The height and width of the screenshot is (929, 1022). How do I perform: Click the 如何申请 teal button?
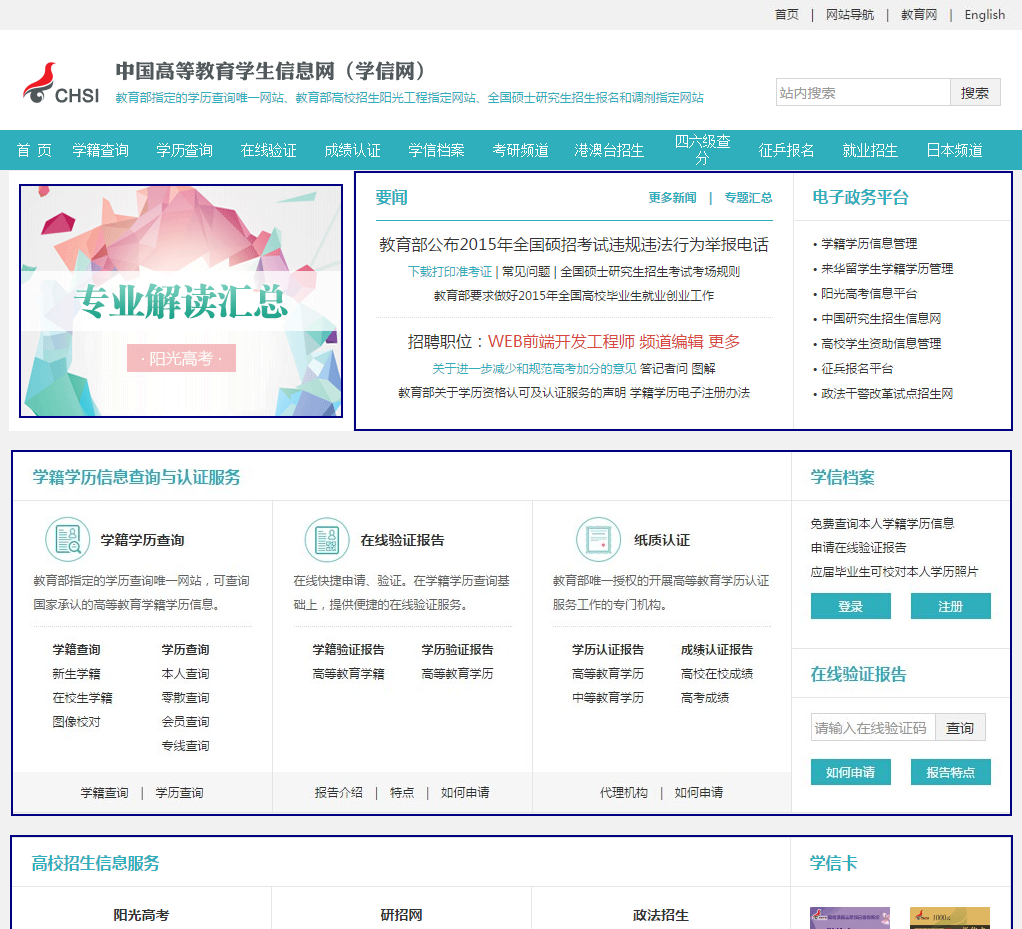pos(851,772)
